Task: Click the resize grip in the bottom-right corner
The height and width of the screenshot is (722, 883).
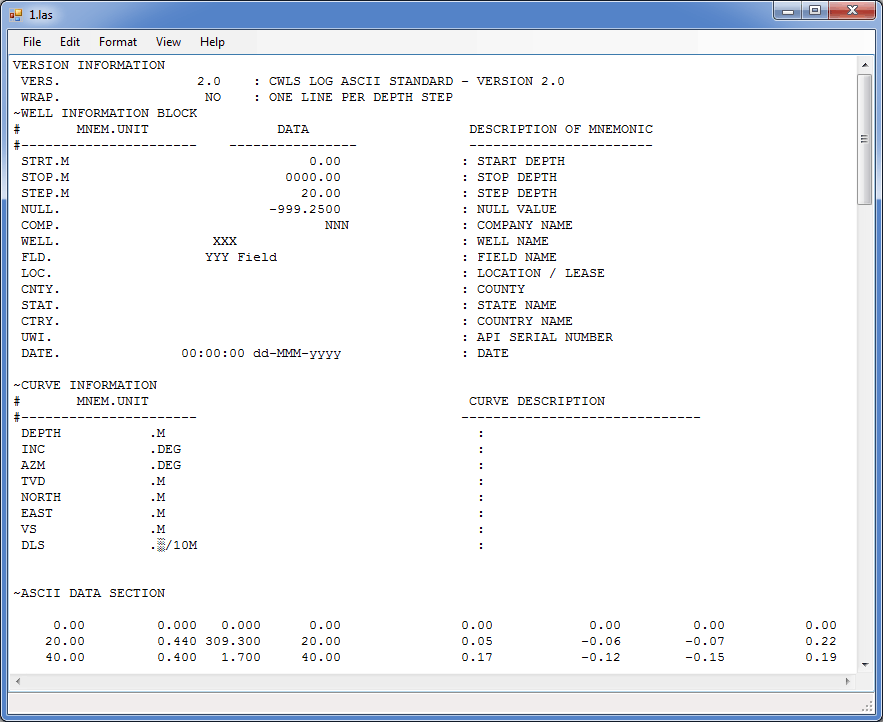Action: coord(866,705)
